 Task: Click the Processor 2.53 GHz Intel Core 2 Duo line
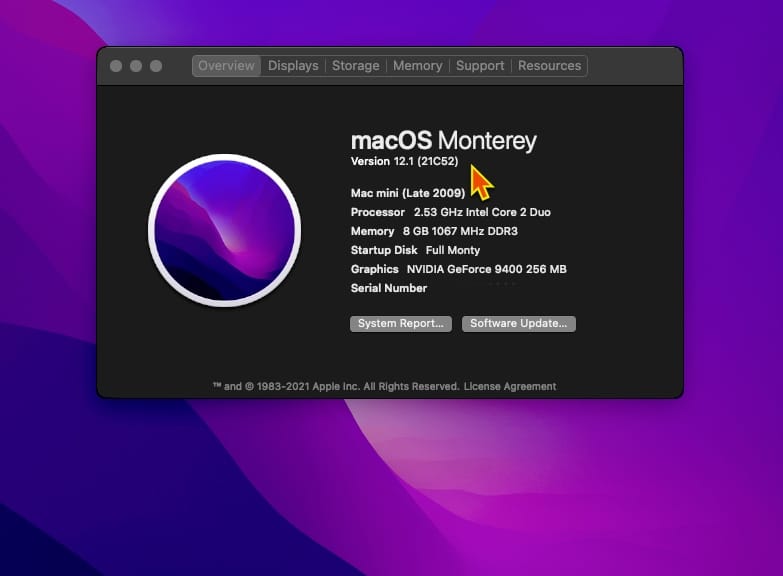click(450, 212)
